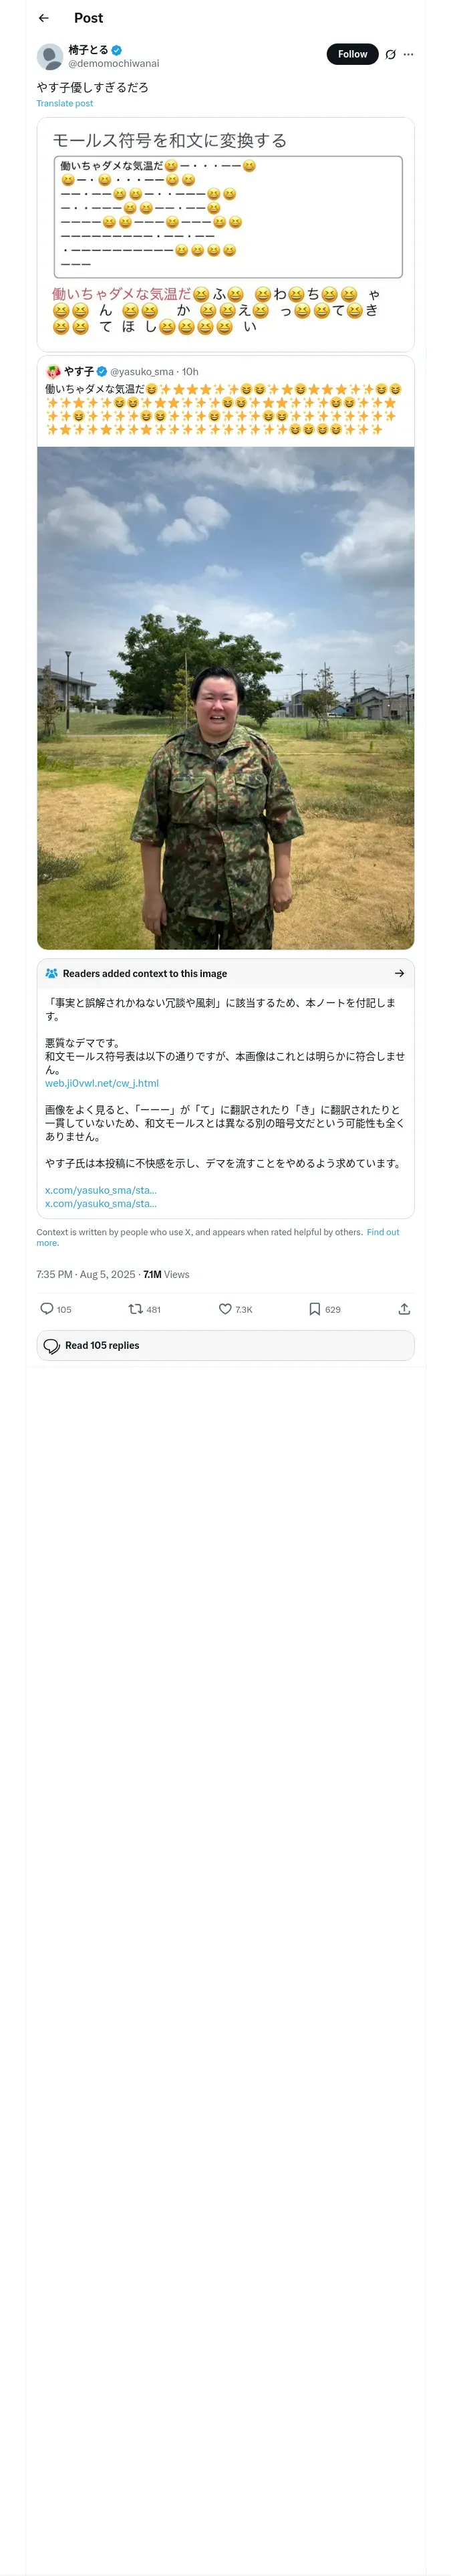Open the photo of person in camouflage
451x2576 pixels.
pos(225,697)
